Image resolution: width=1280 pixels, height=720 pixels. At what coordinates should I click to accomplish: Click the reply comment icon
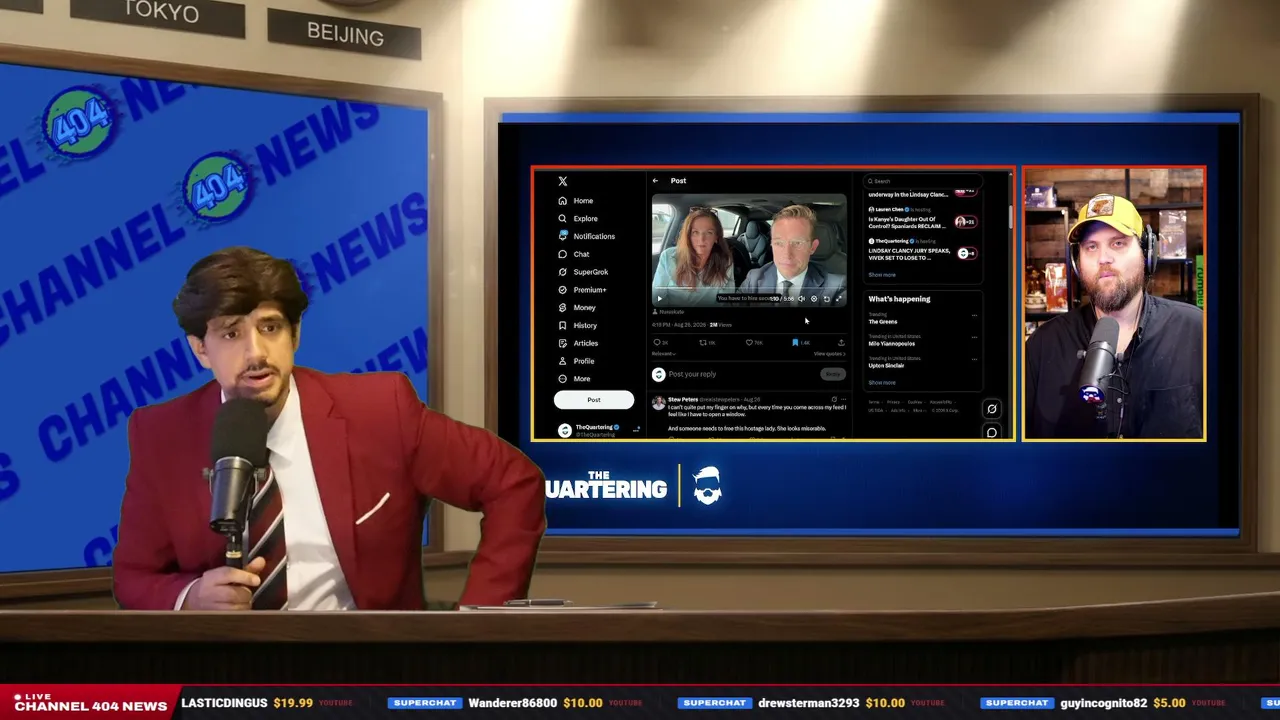[x=657, y=342]
